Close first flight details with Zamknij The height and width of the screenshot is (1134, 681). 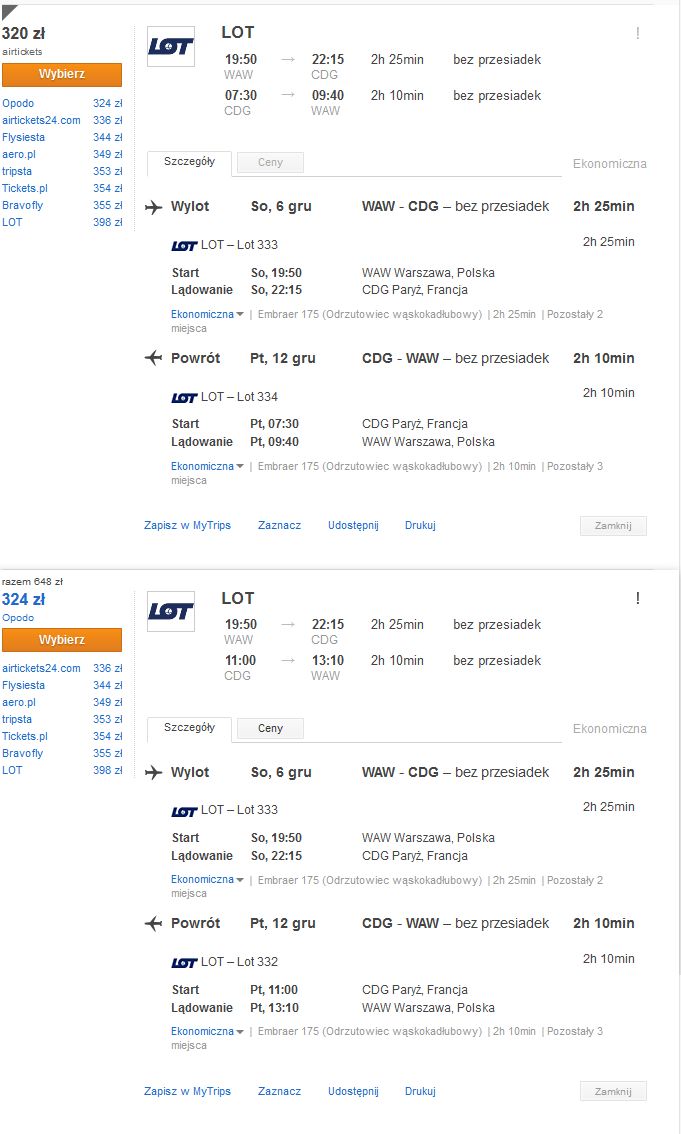pos(613,526)
